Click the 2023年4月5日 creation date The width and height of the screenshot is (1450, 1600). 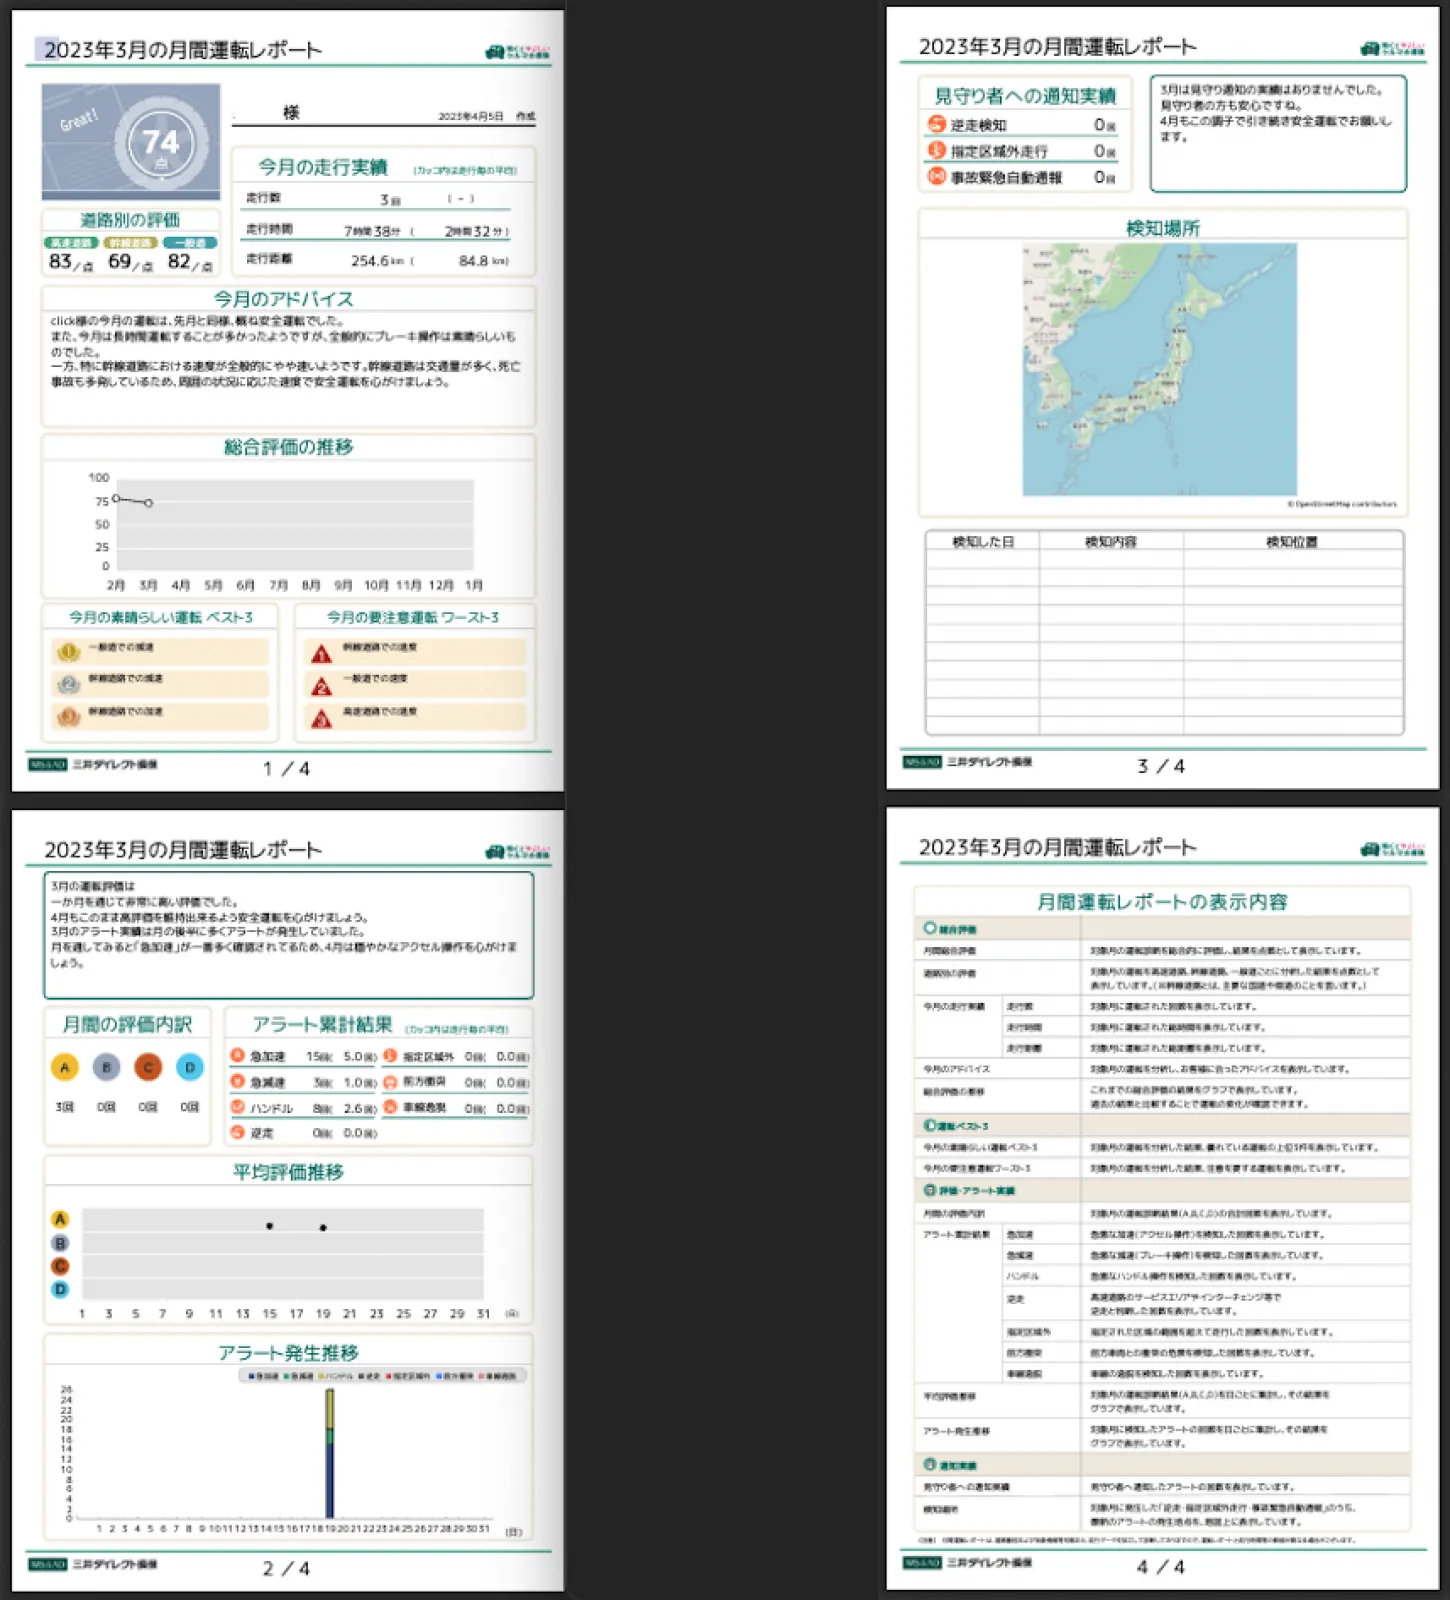tap(470, 116)
